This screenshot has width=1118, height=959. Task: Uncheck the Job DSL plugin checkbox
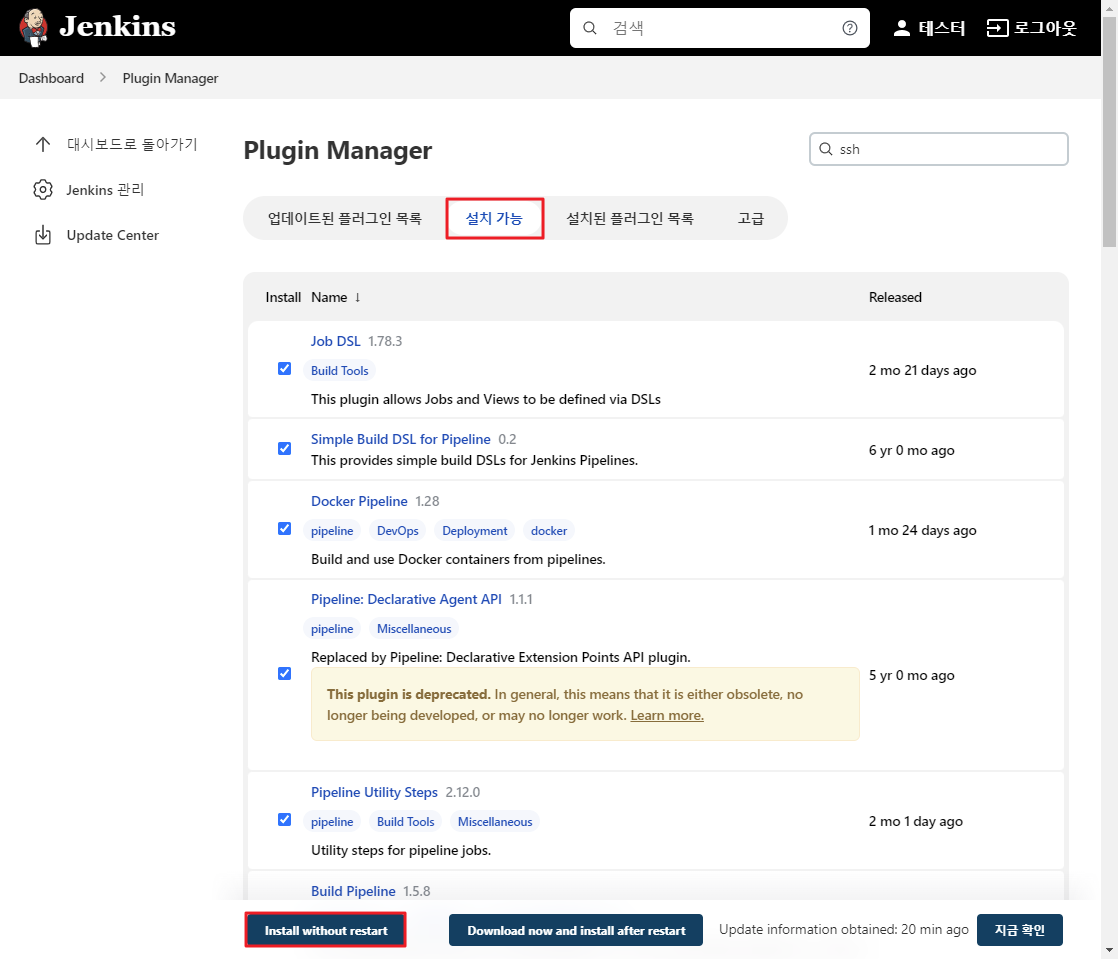pos(284,369)
